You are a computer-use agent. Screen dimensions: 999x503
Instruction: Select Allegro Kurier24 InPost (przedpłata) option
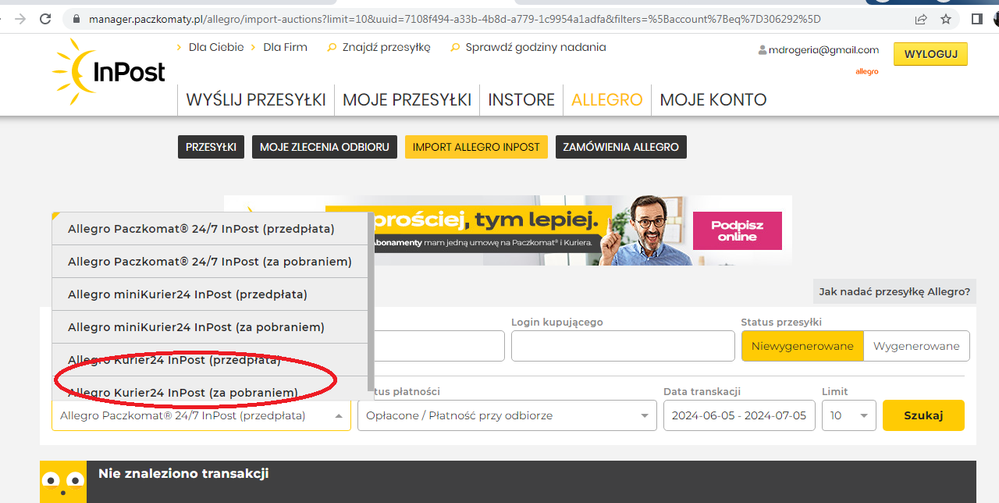coord(210,360)
